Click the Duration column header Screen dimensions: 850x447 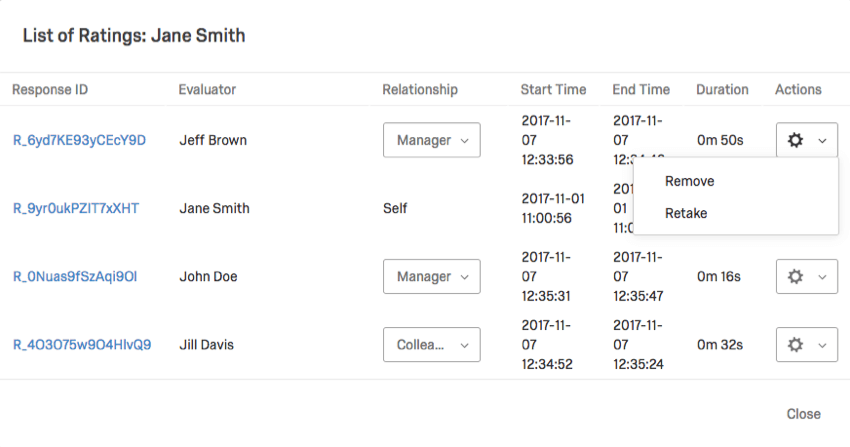tap(722, 90)
